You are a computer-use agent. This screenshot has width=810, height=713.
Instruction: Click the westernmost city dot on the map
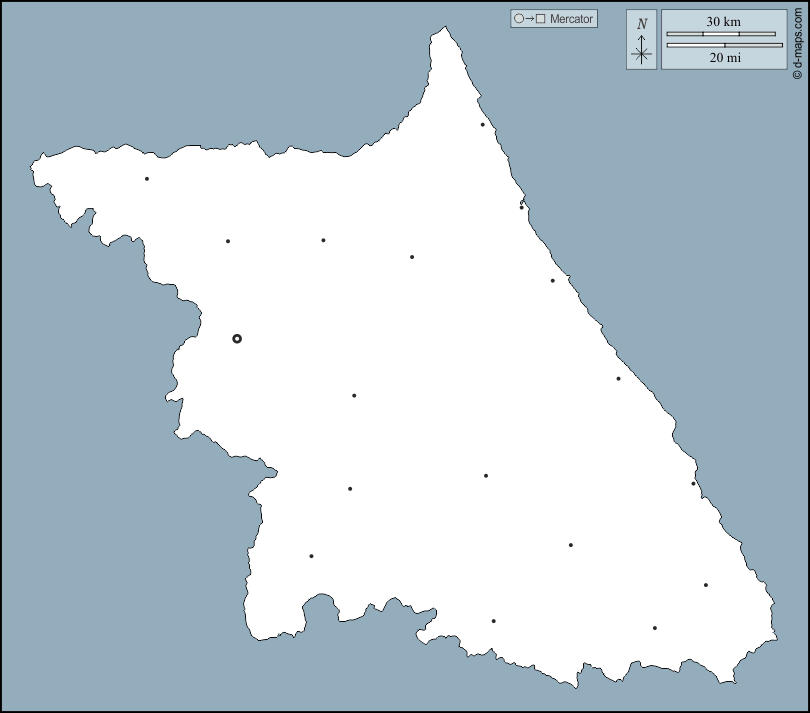point(147,179)
